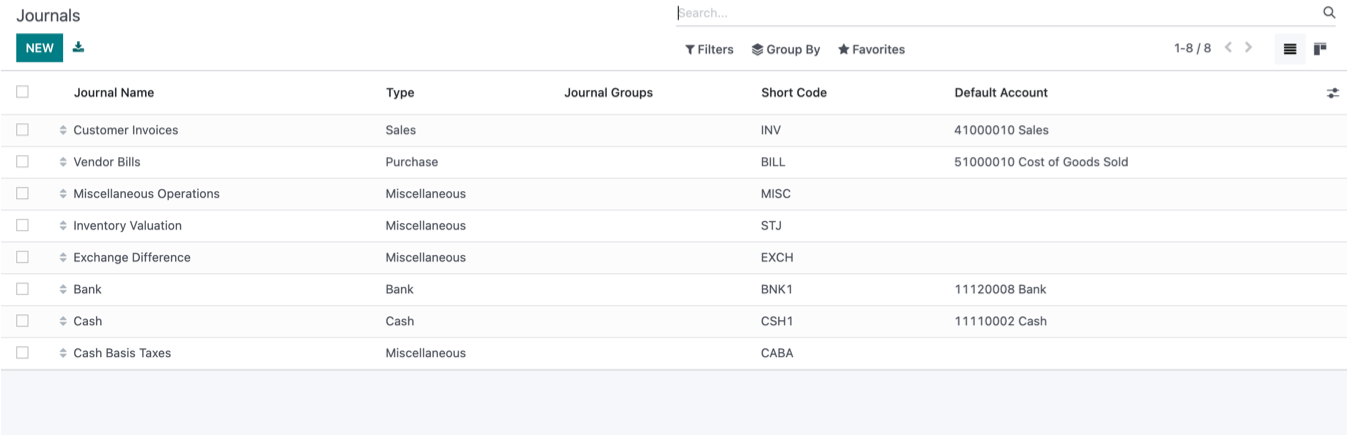This screenshot has width=1347, height=435.
Task: Check the Cash journal checkbox
Action: coord(22,321)
